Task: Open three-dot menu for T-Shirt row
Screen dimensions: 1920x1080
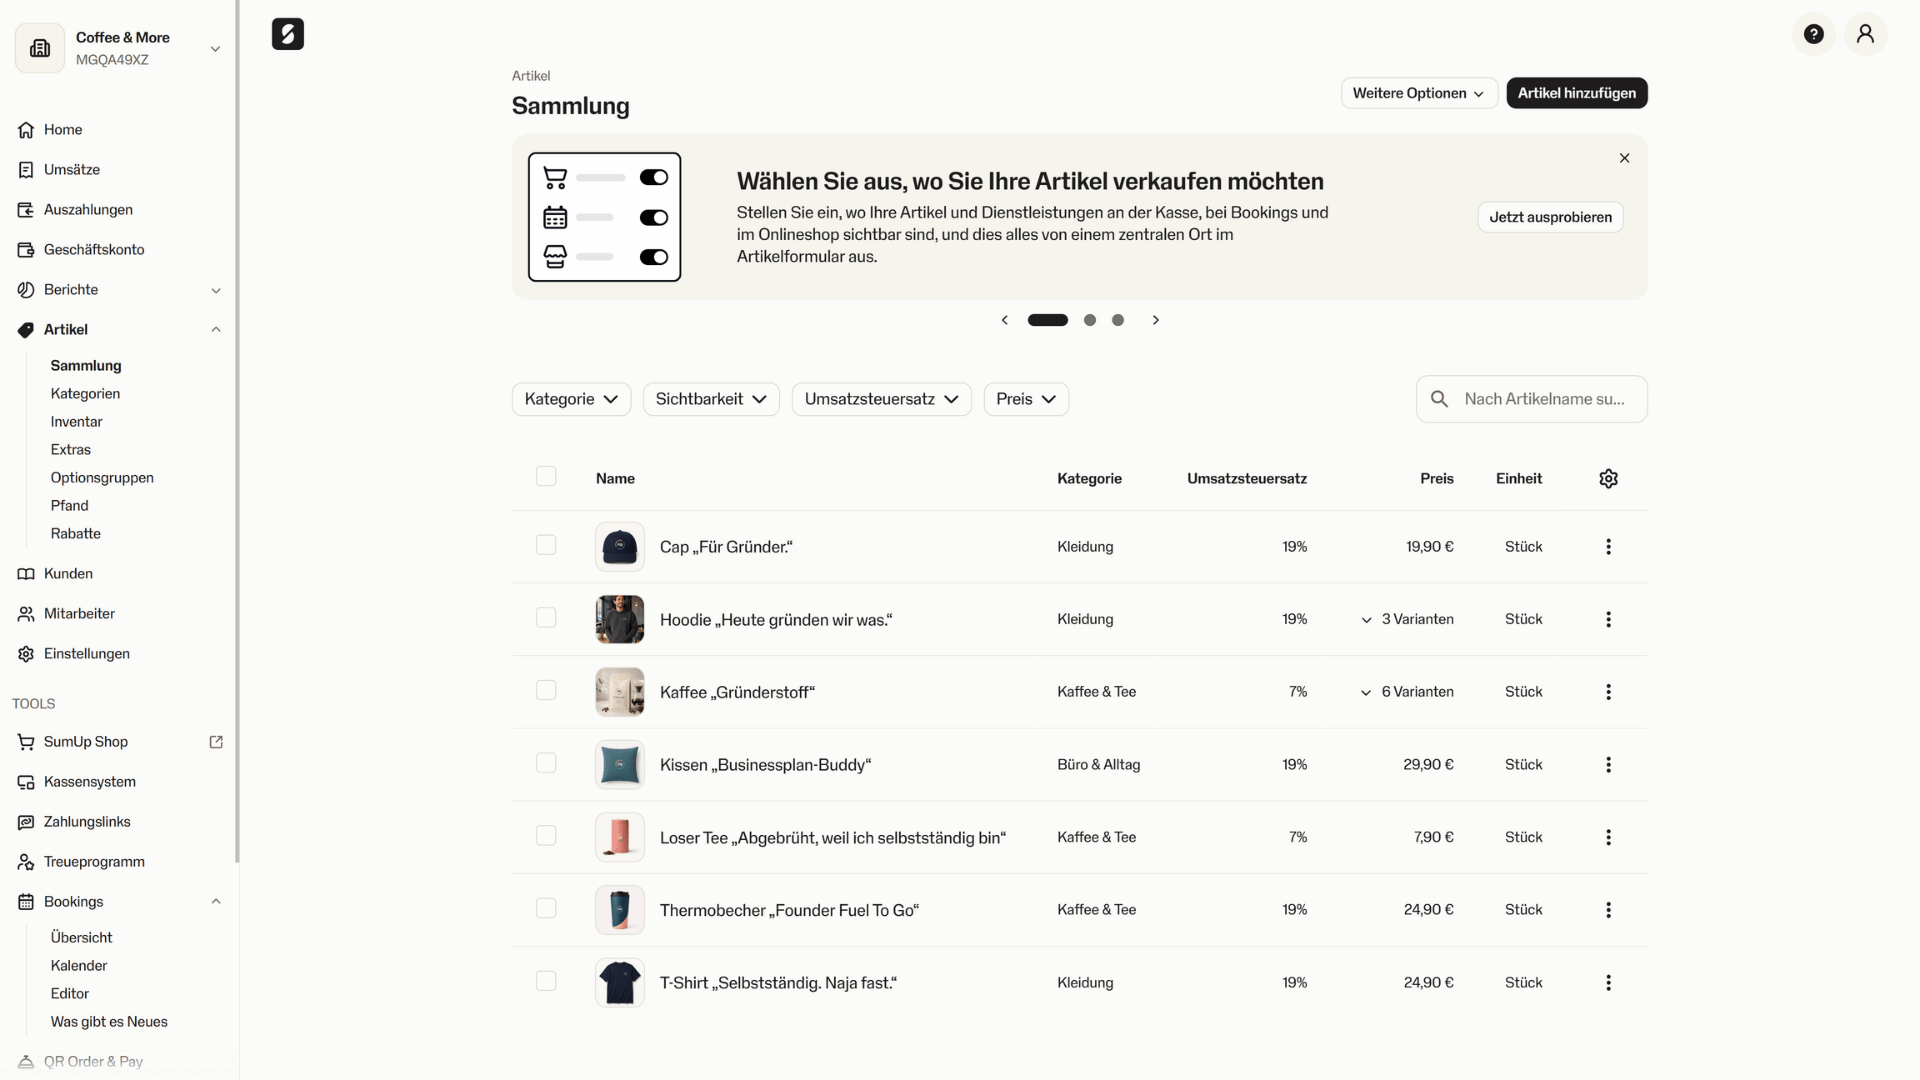Action: [1608, 983]
